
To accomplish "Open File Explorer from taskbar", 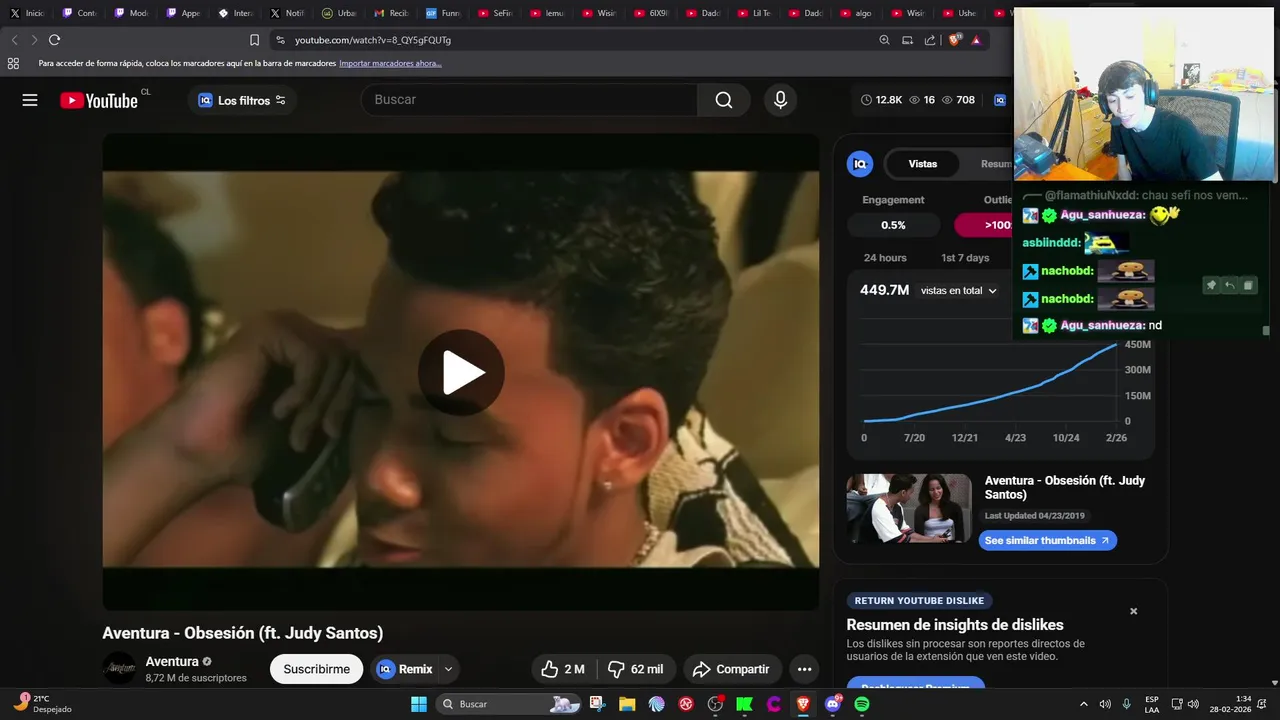I will click(627, 704).
